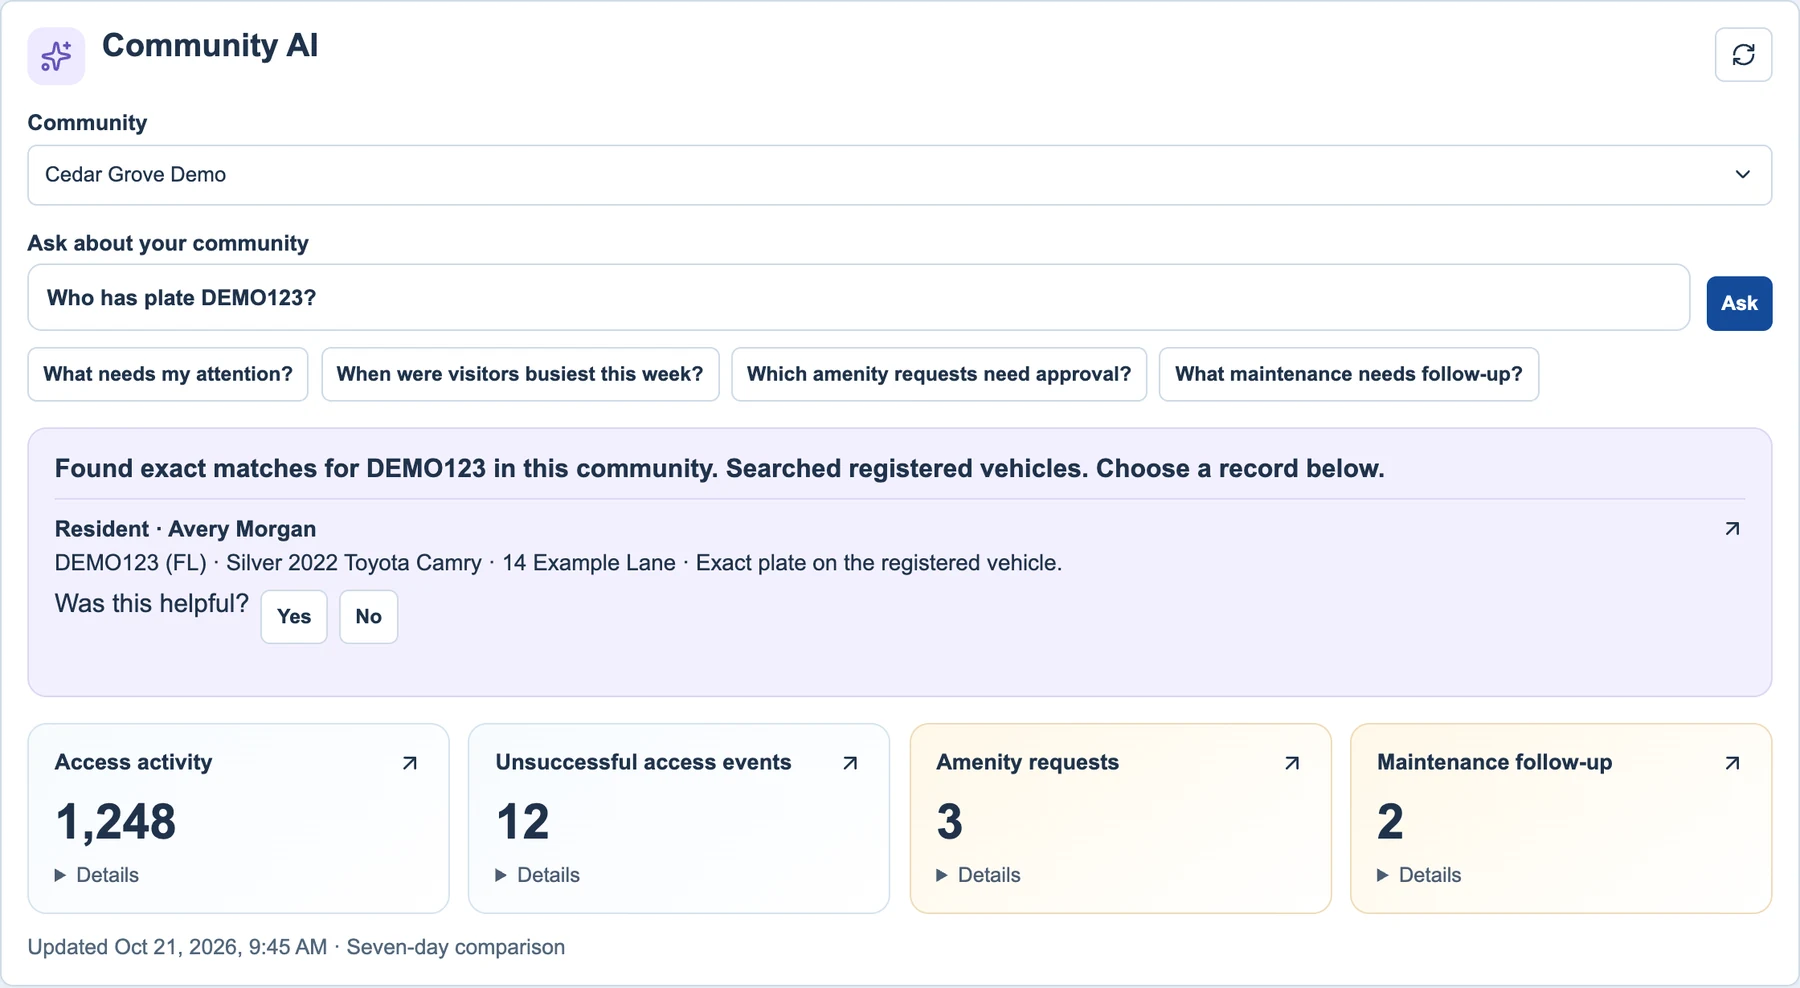
Task: Click the 'Was this helpful?' label
Action: point(151,604)
